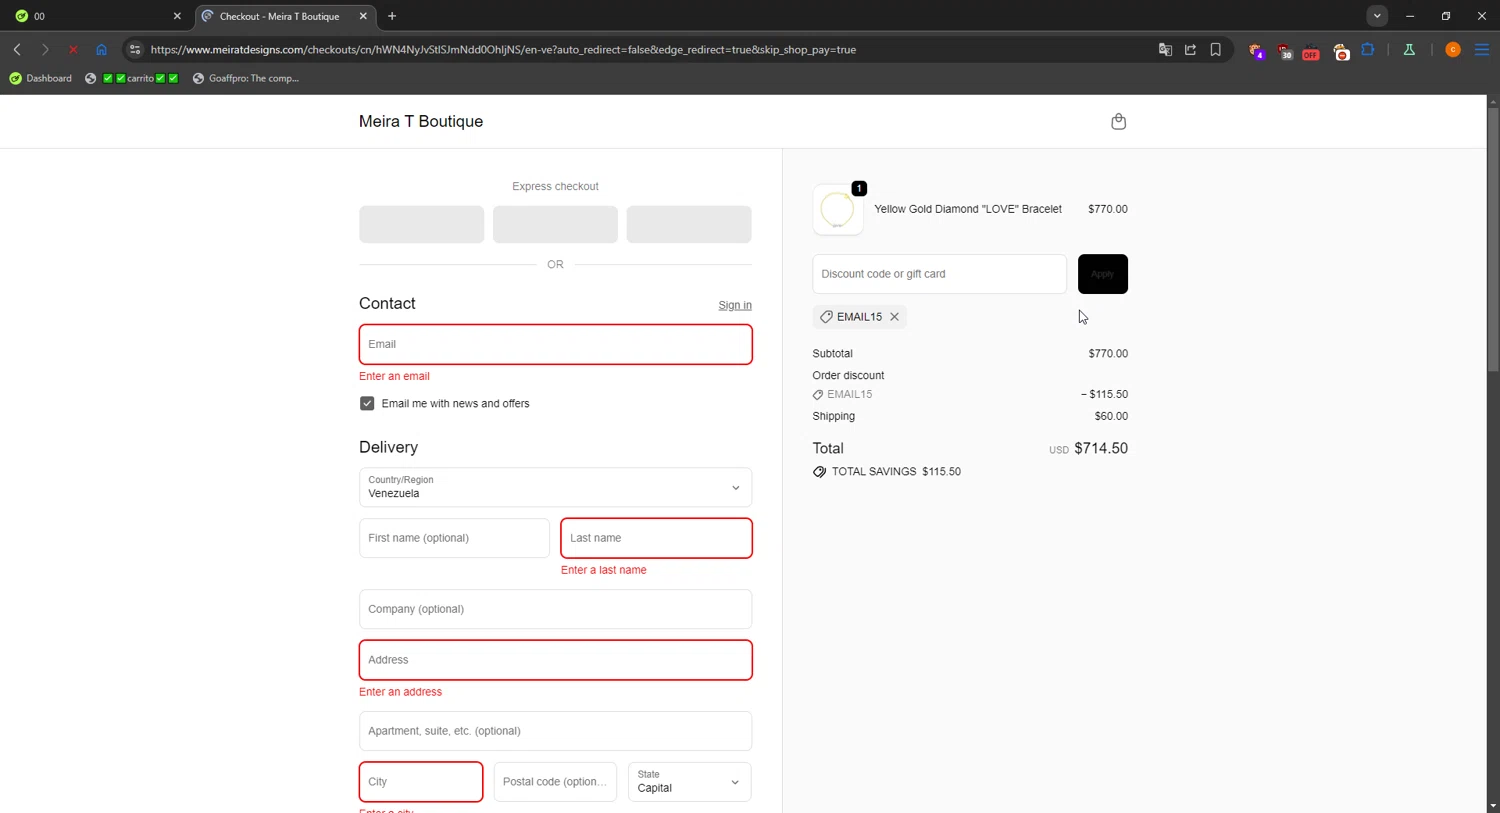
Task: Click the Shipping $60.00 value
Action: [x=1111, y=416]
